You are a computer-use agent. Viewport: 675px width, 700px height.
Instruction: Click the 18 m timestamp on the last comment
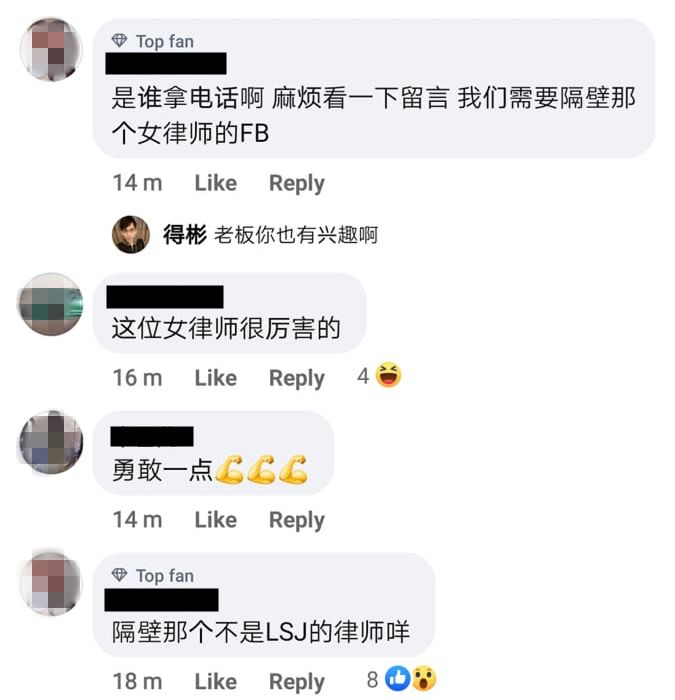point(137,682)
